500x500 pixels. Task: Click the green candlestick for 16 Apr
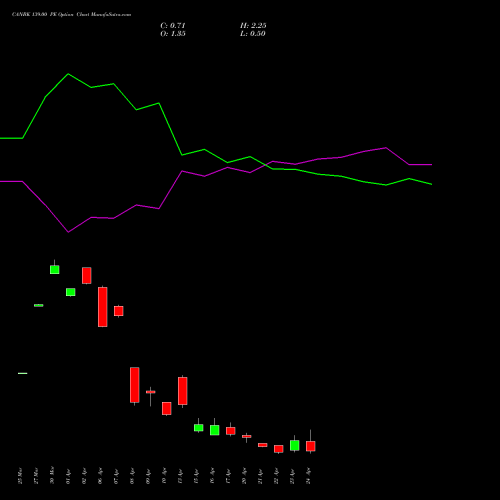point(215,430)
